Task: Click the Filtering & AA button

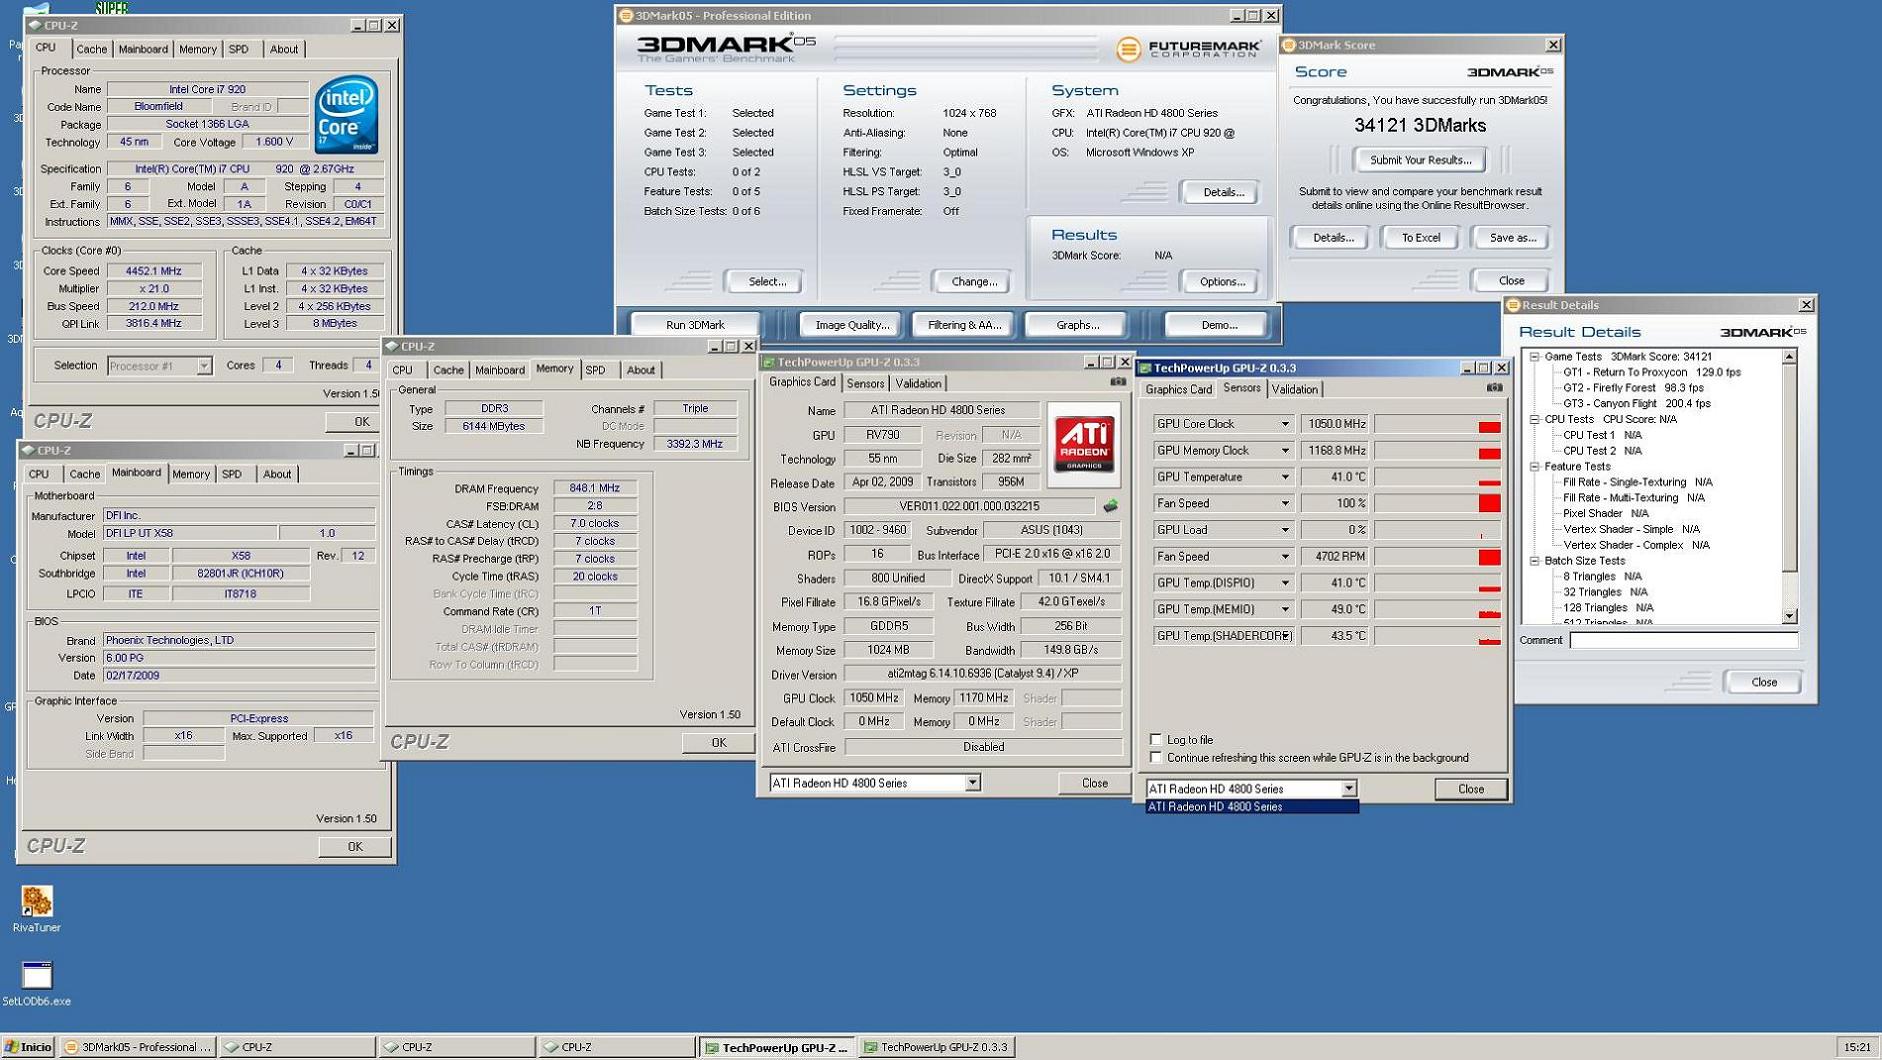Action: (964, 325)
